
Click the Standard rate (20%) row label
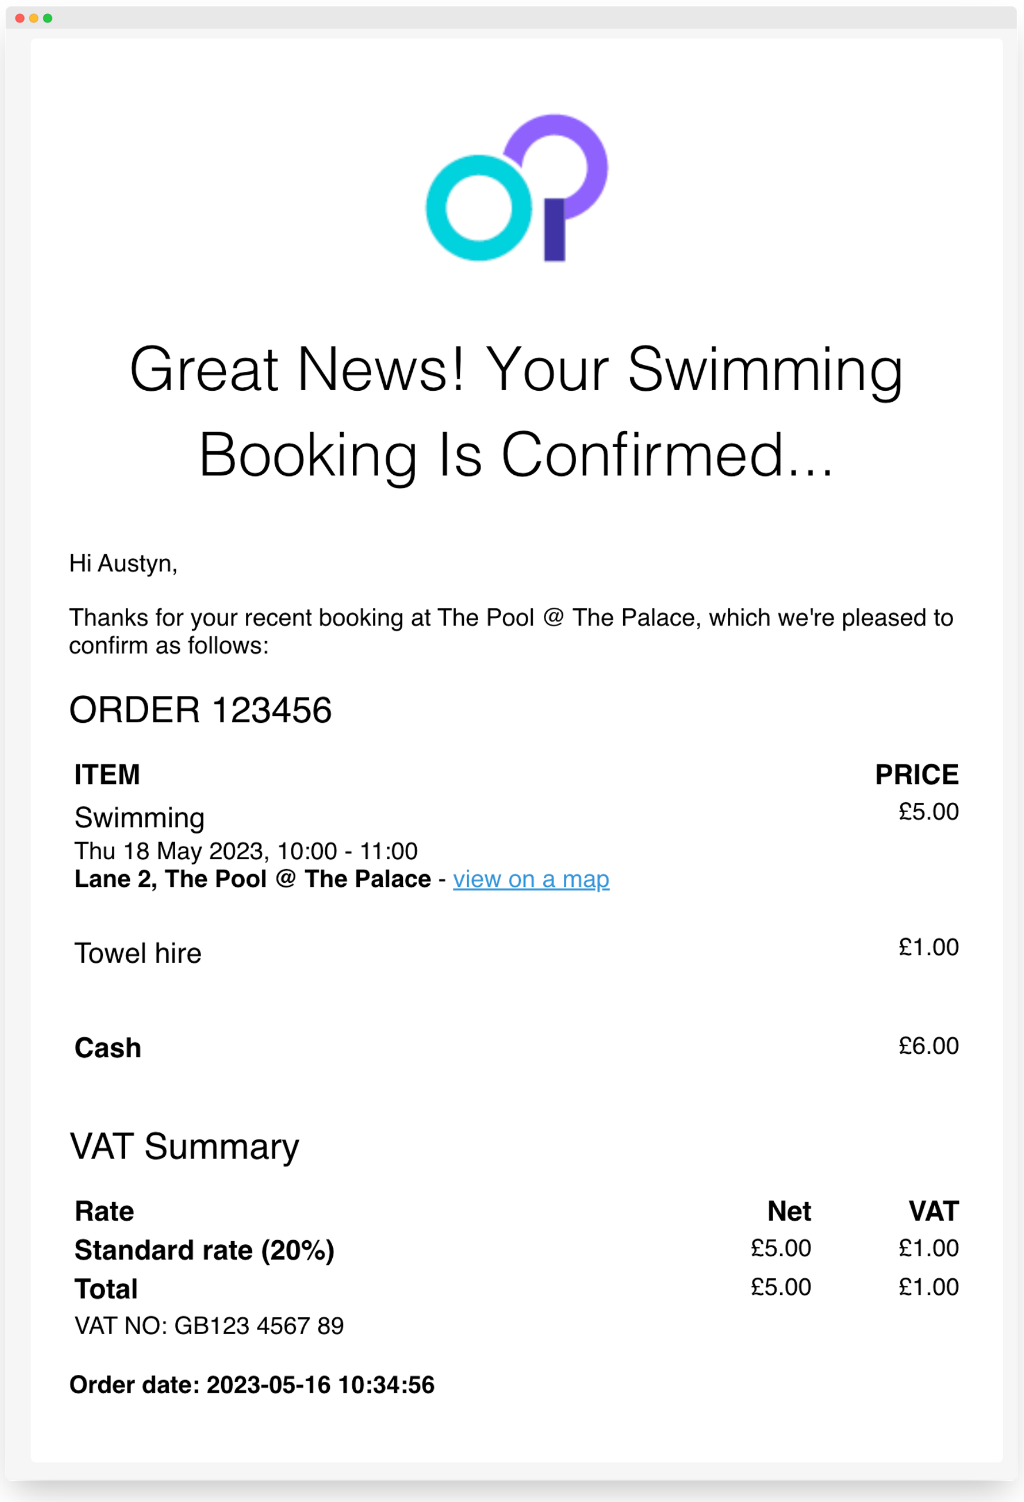pyautogui.click(x=204, y=1251)
